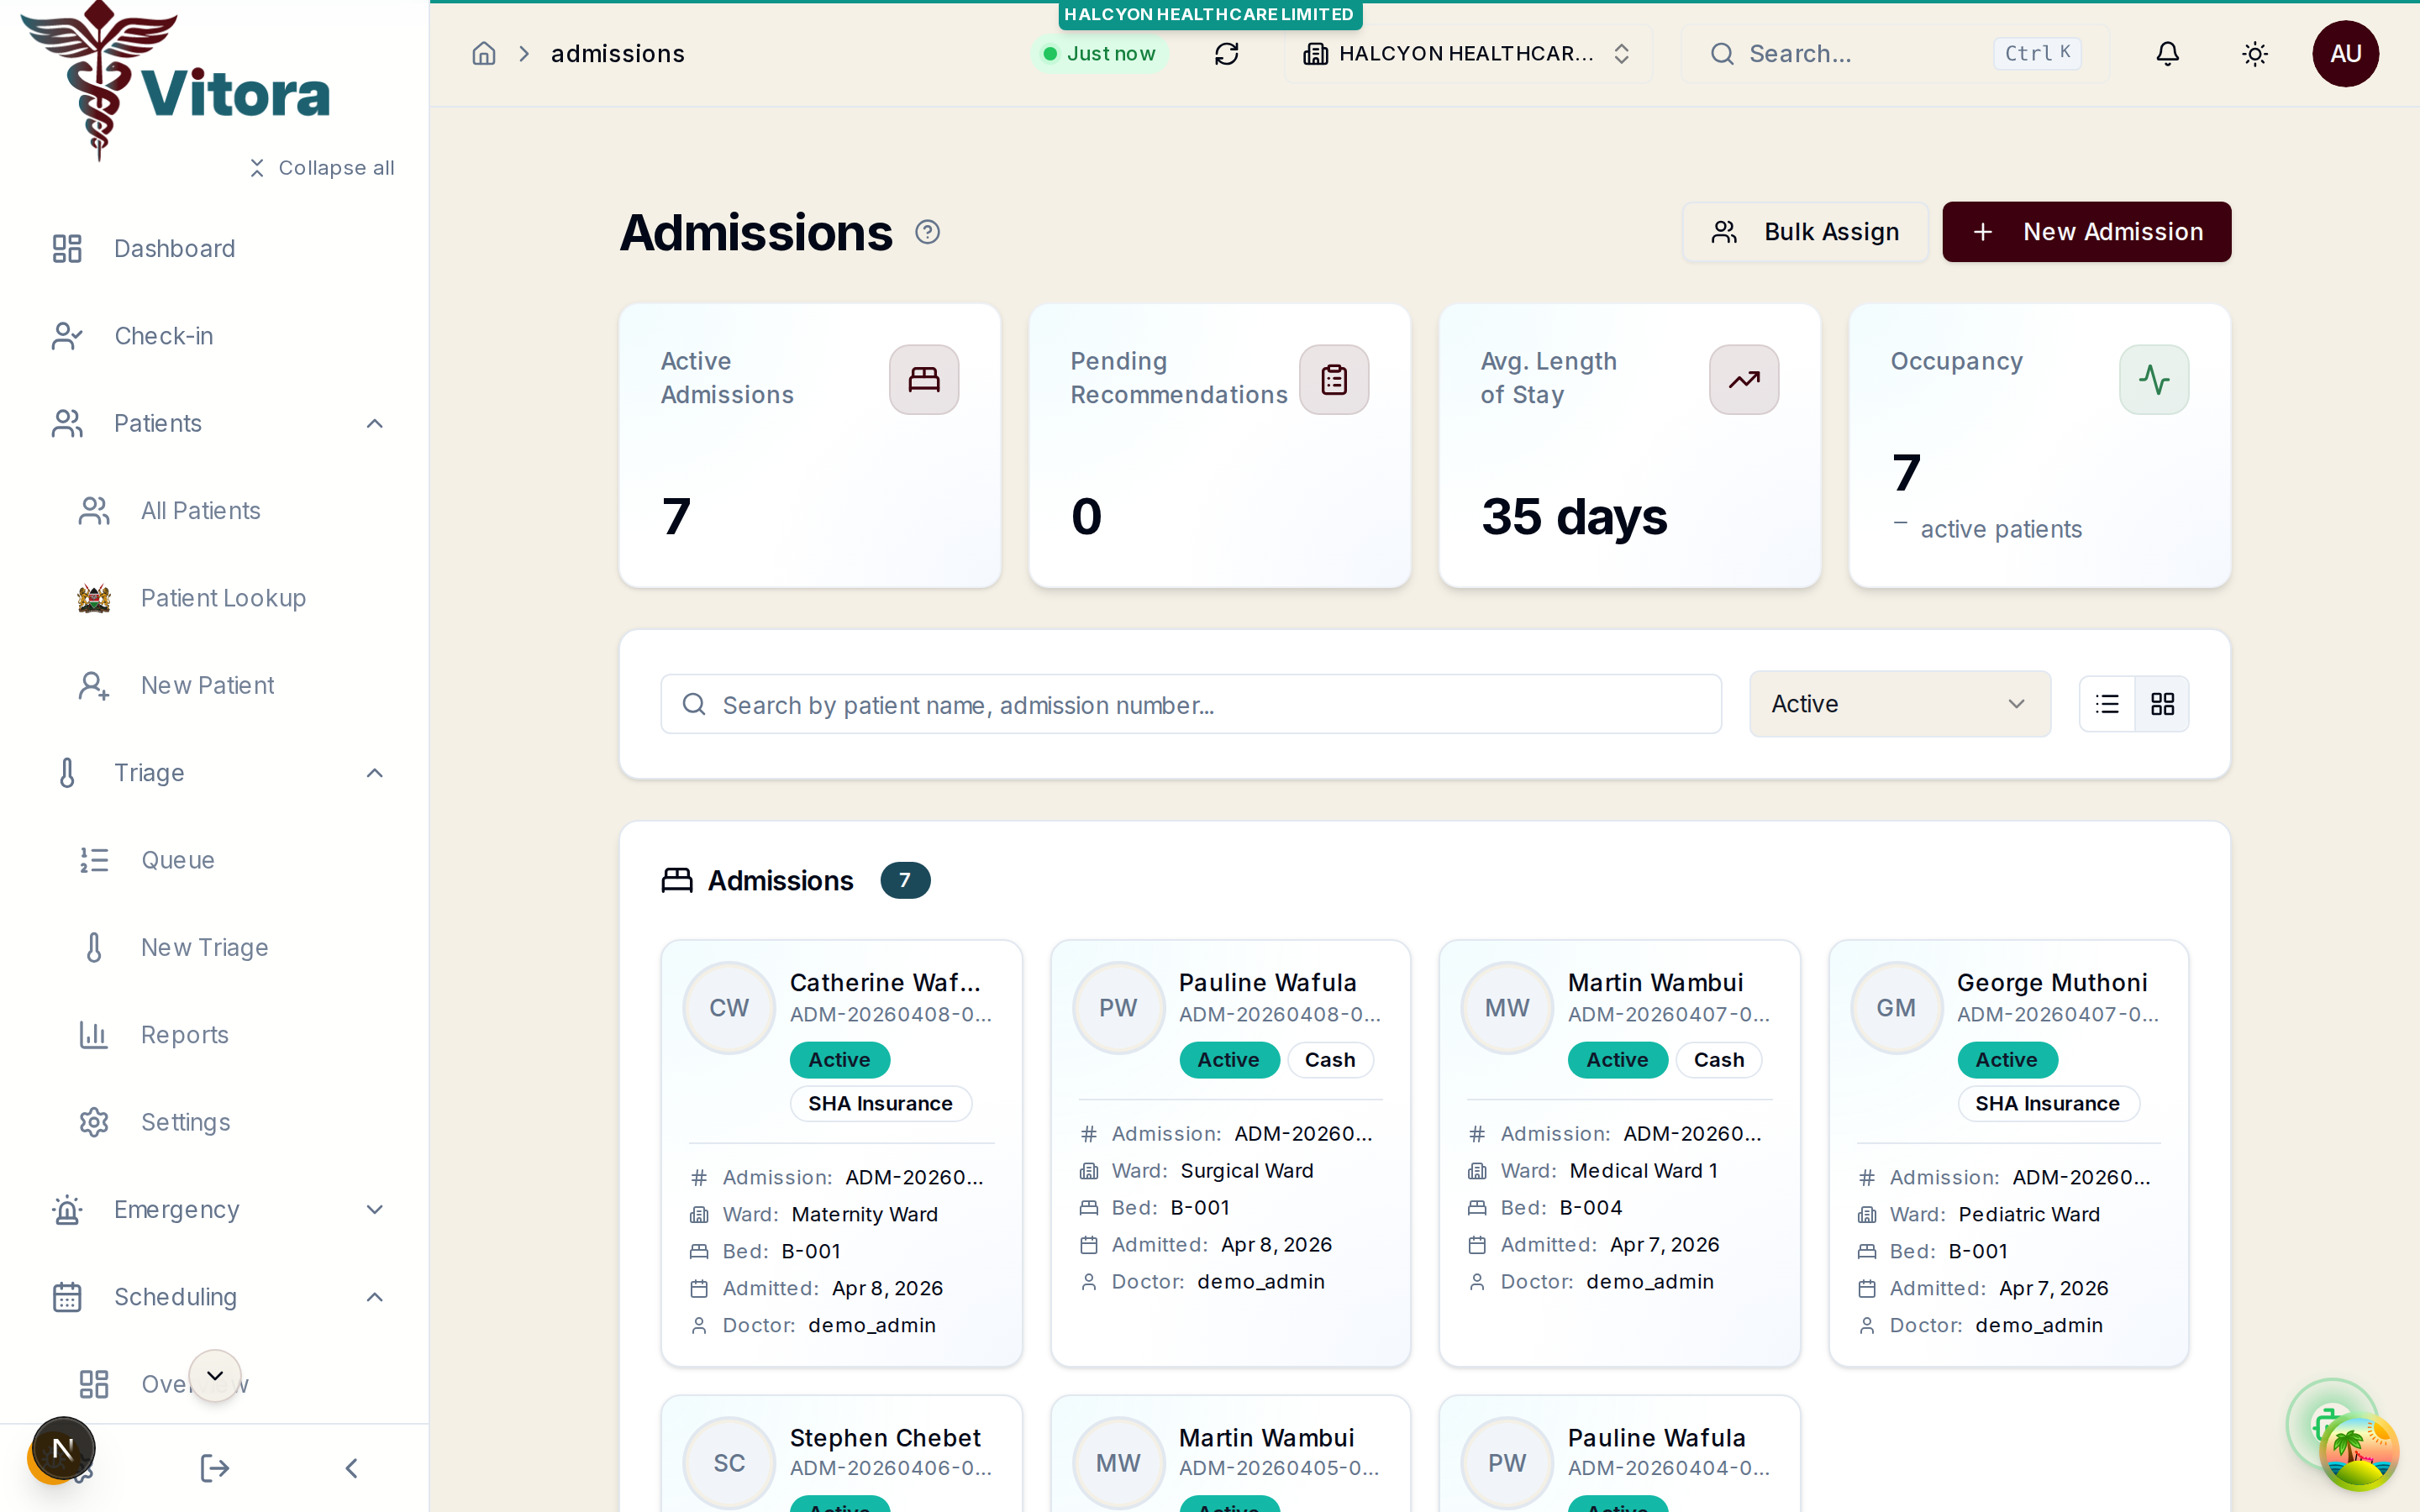Click Active badge on George Muthoni card
The height and width of the screenshot is (1512, 2420).
pos(2007,1060)
